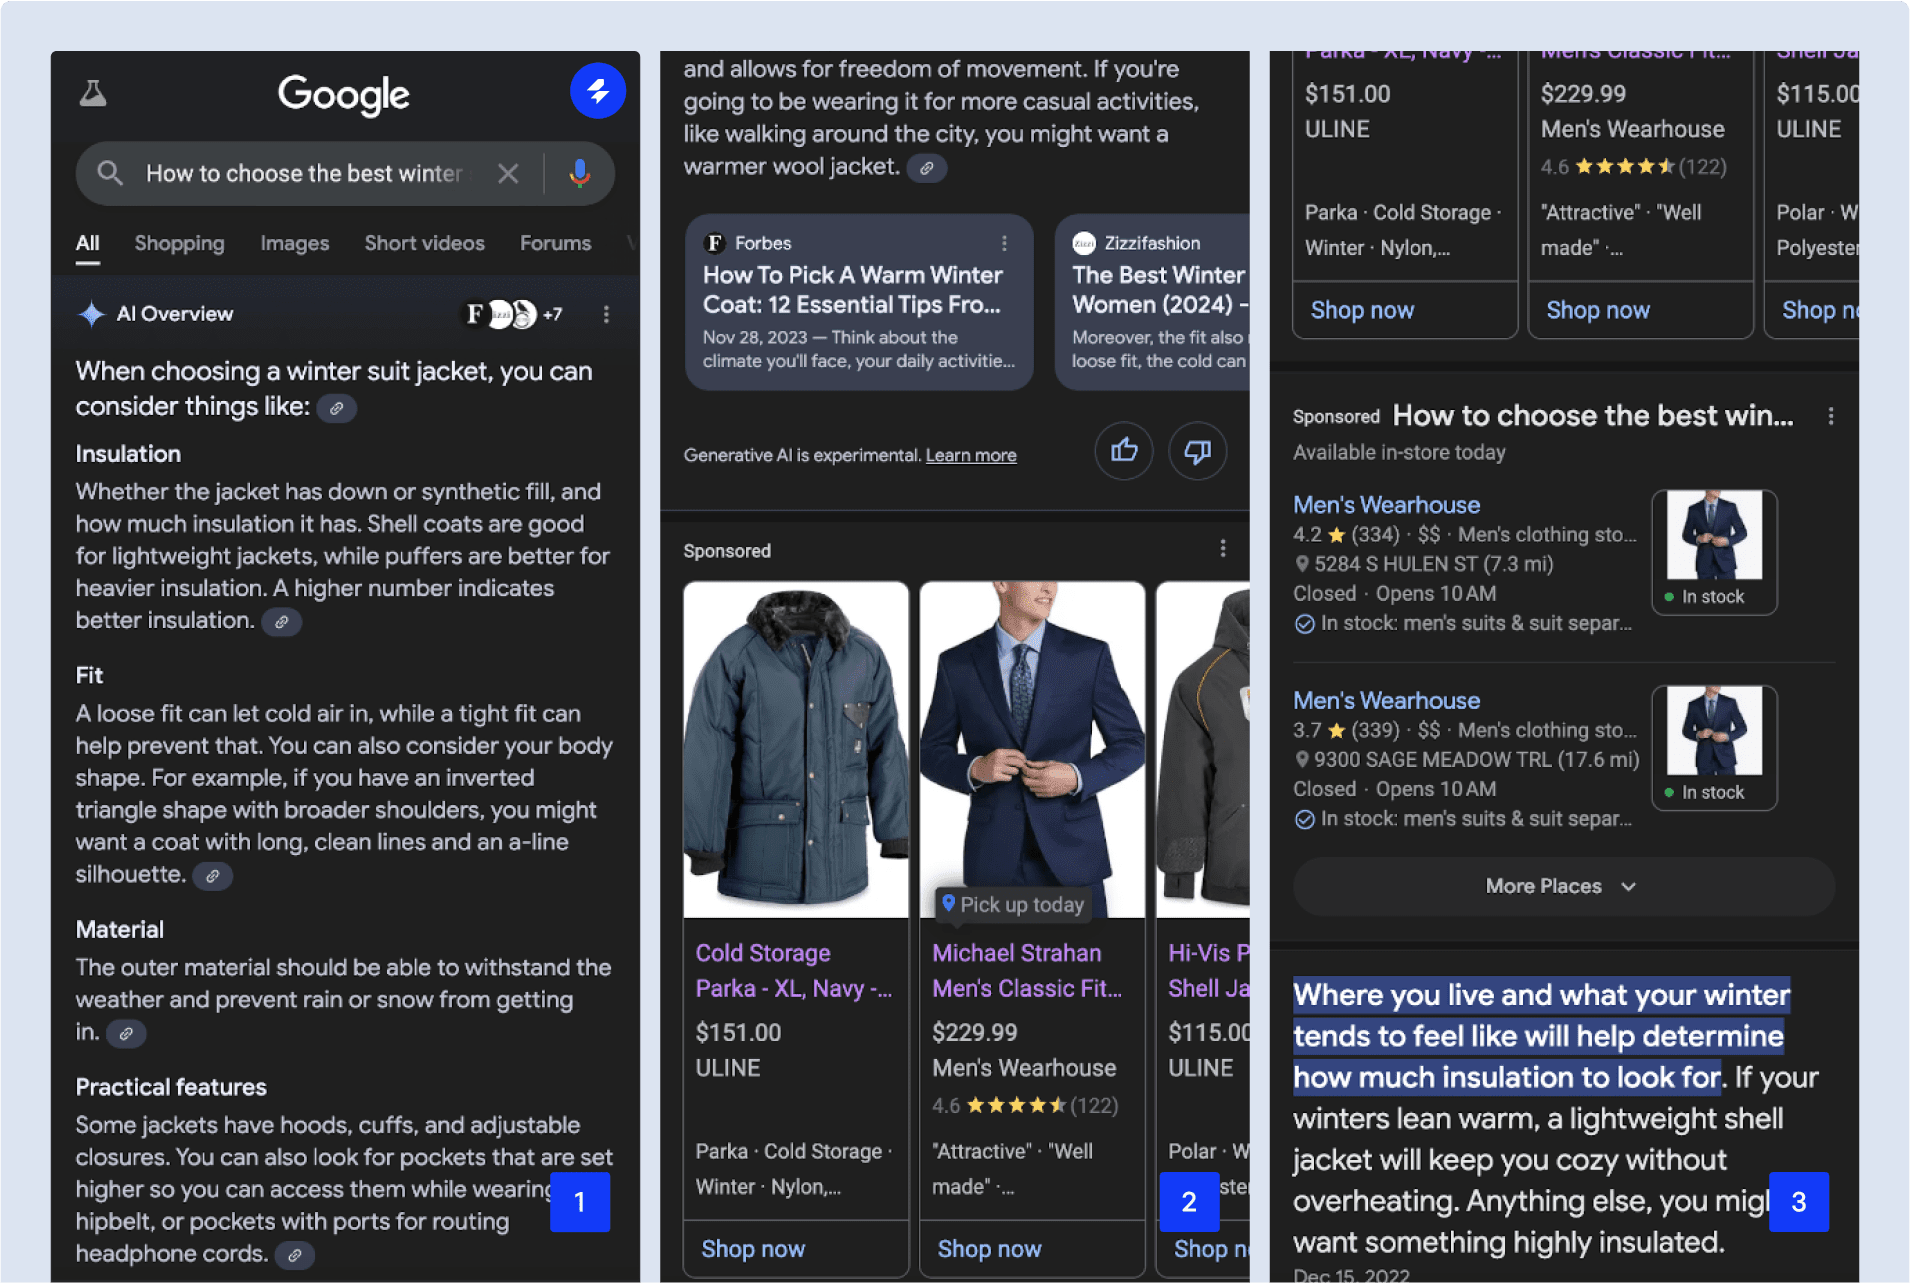
Task: Click location pin for 5284 S HULEN ST
Action: 1302,564
